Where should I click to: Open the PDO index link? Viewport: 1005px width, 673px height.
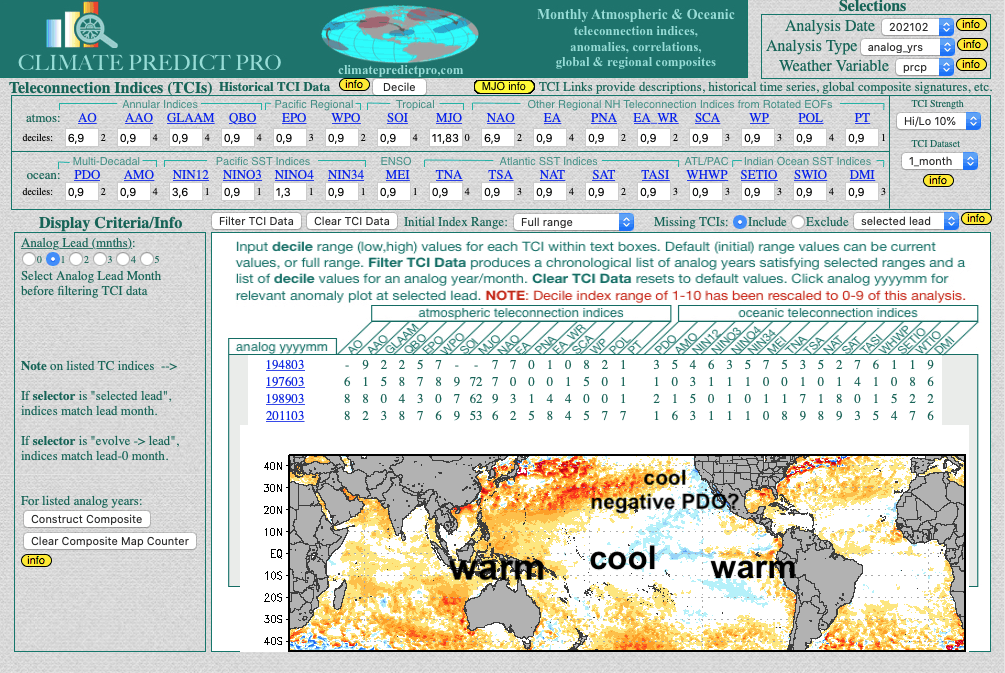(x=87, y=175)
